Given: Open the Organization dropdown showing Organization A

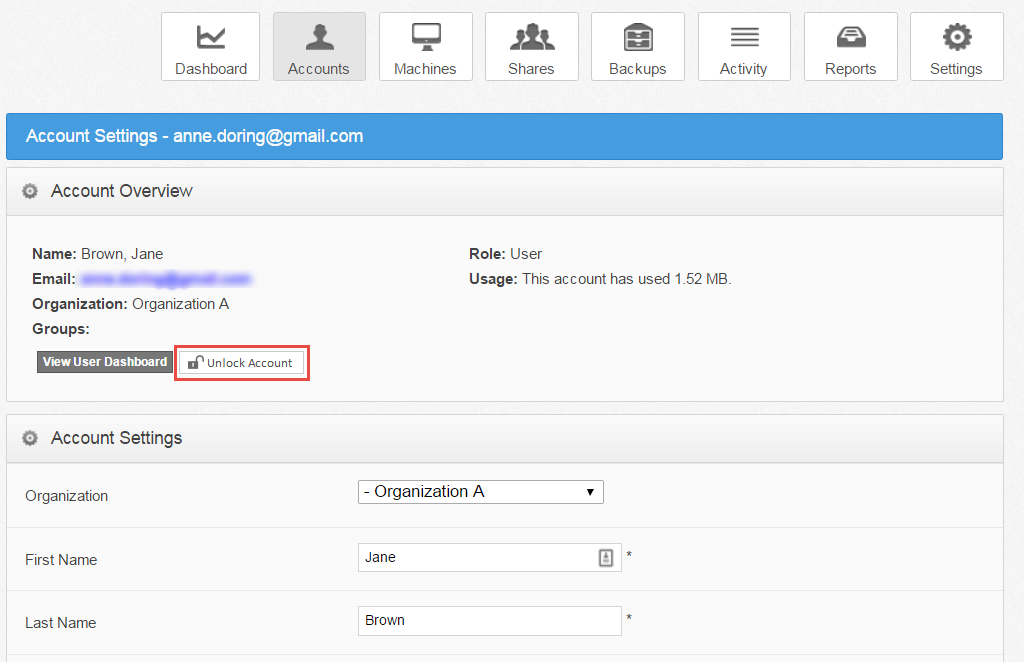Looking at the screenshot, I should click(x=480, y=492).
